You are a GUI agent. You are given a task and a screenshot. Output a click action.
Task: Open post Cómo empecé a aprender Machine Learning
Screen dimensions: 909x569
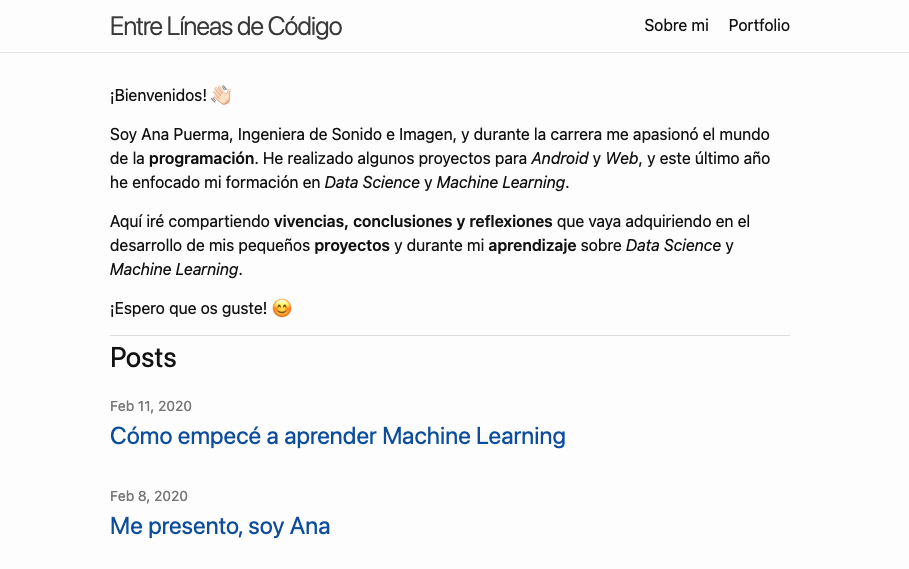tap(337, 436)
